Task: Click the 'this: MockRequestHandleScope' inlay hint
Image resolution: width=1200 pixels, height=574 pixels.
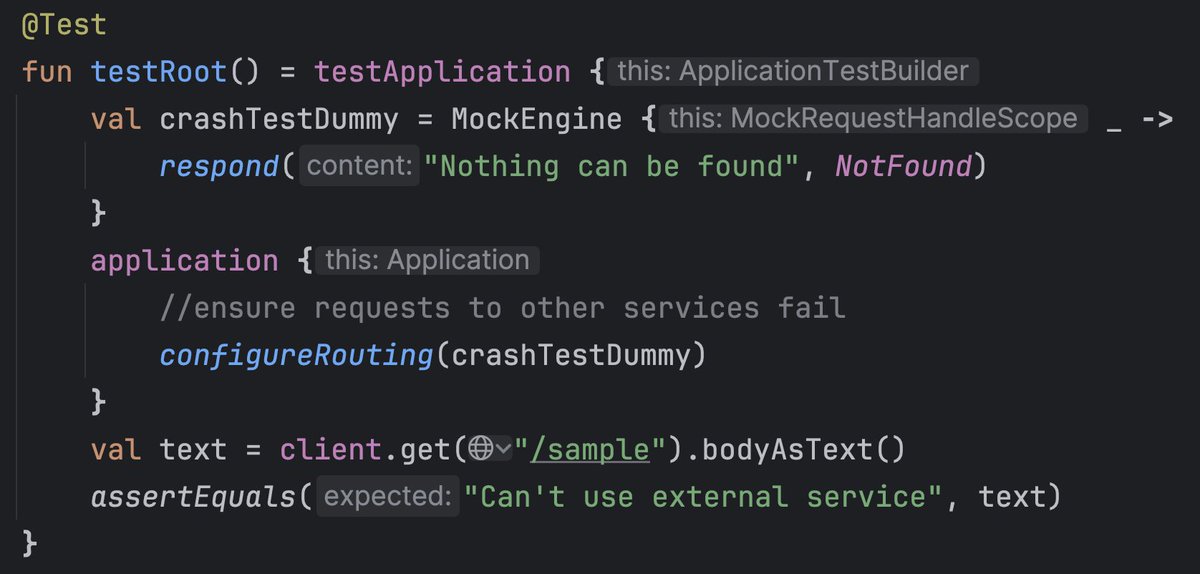Action: click(x=874, y=119)
